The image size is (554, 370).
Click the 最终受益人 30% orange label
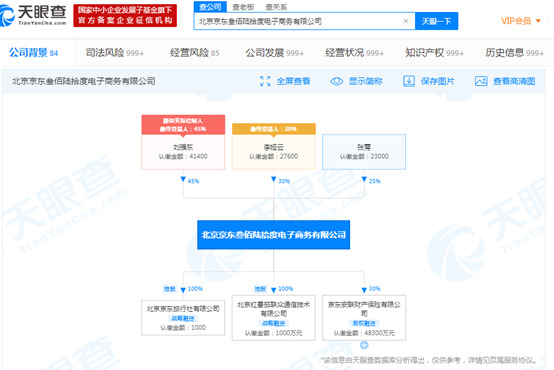[273, 129]
